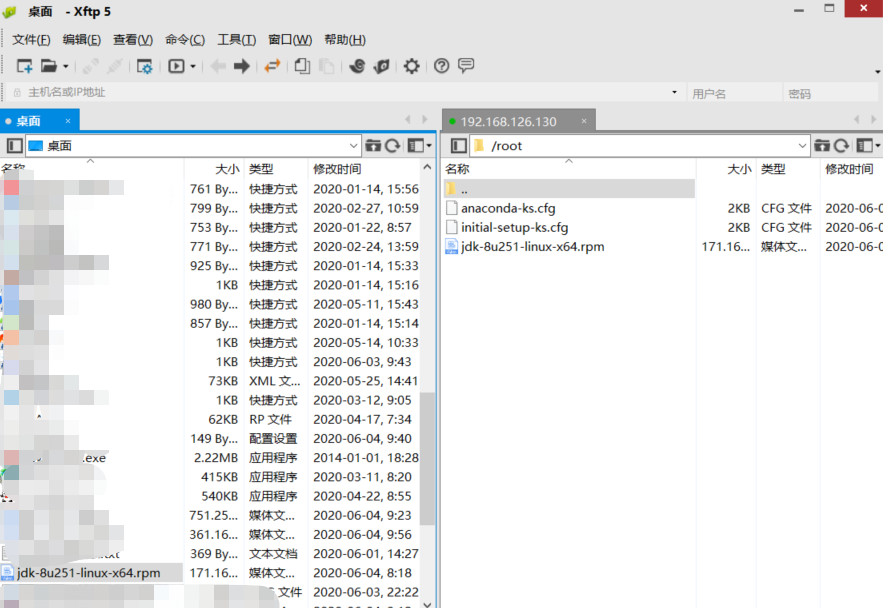Open the 查看(V) menu
The height and width of the screenshot is (608, 883).
point(133,39)
